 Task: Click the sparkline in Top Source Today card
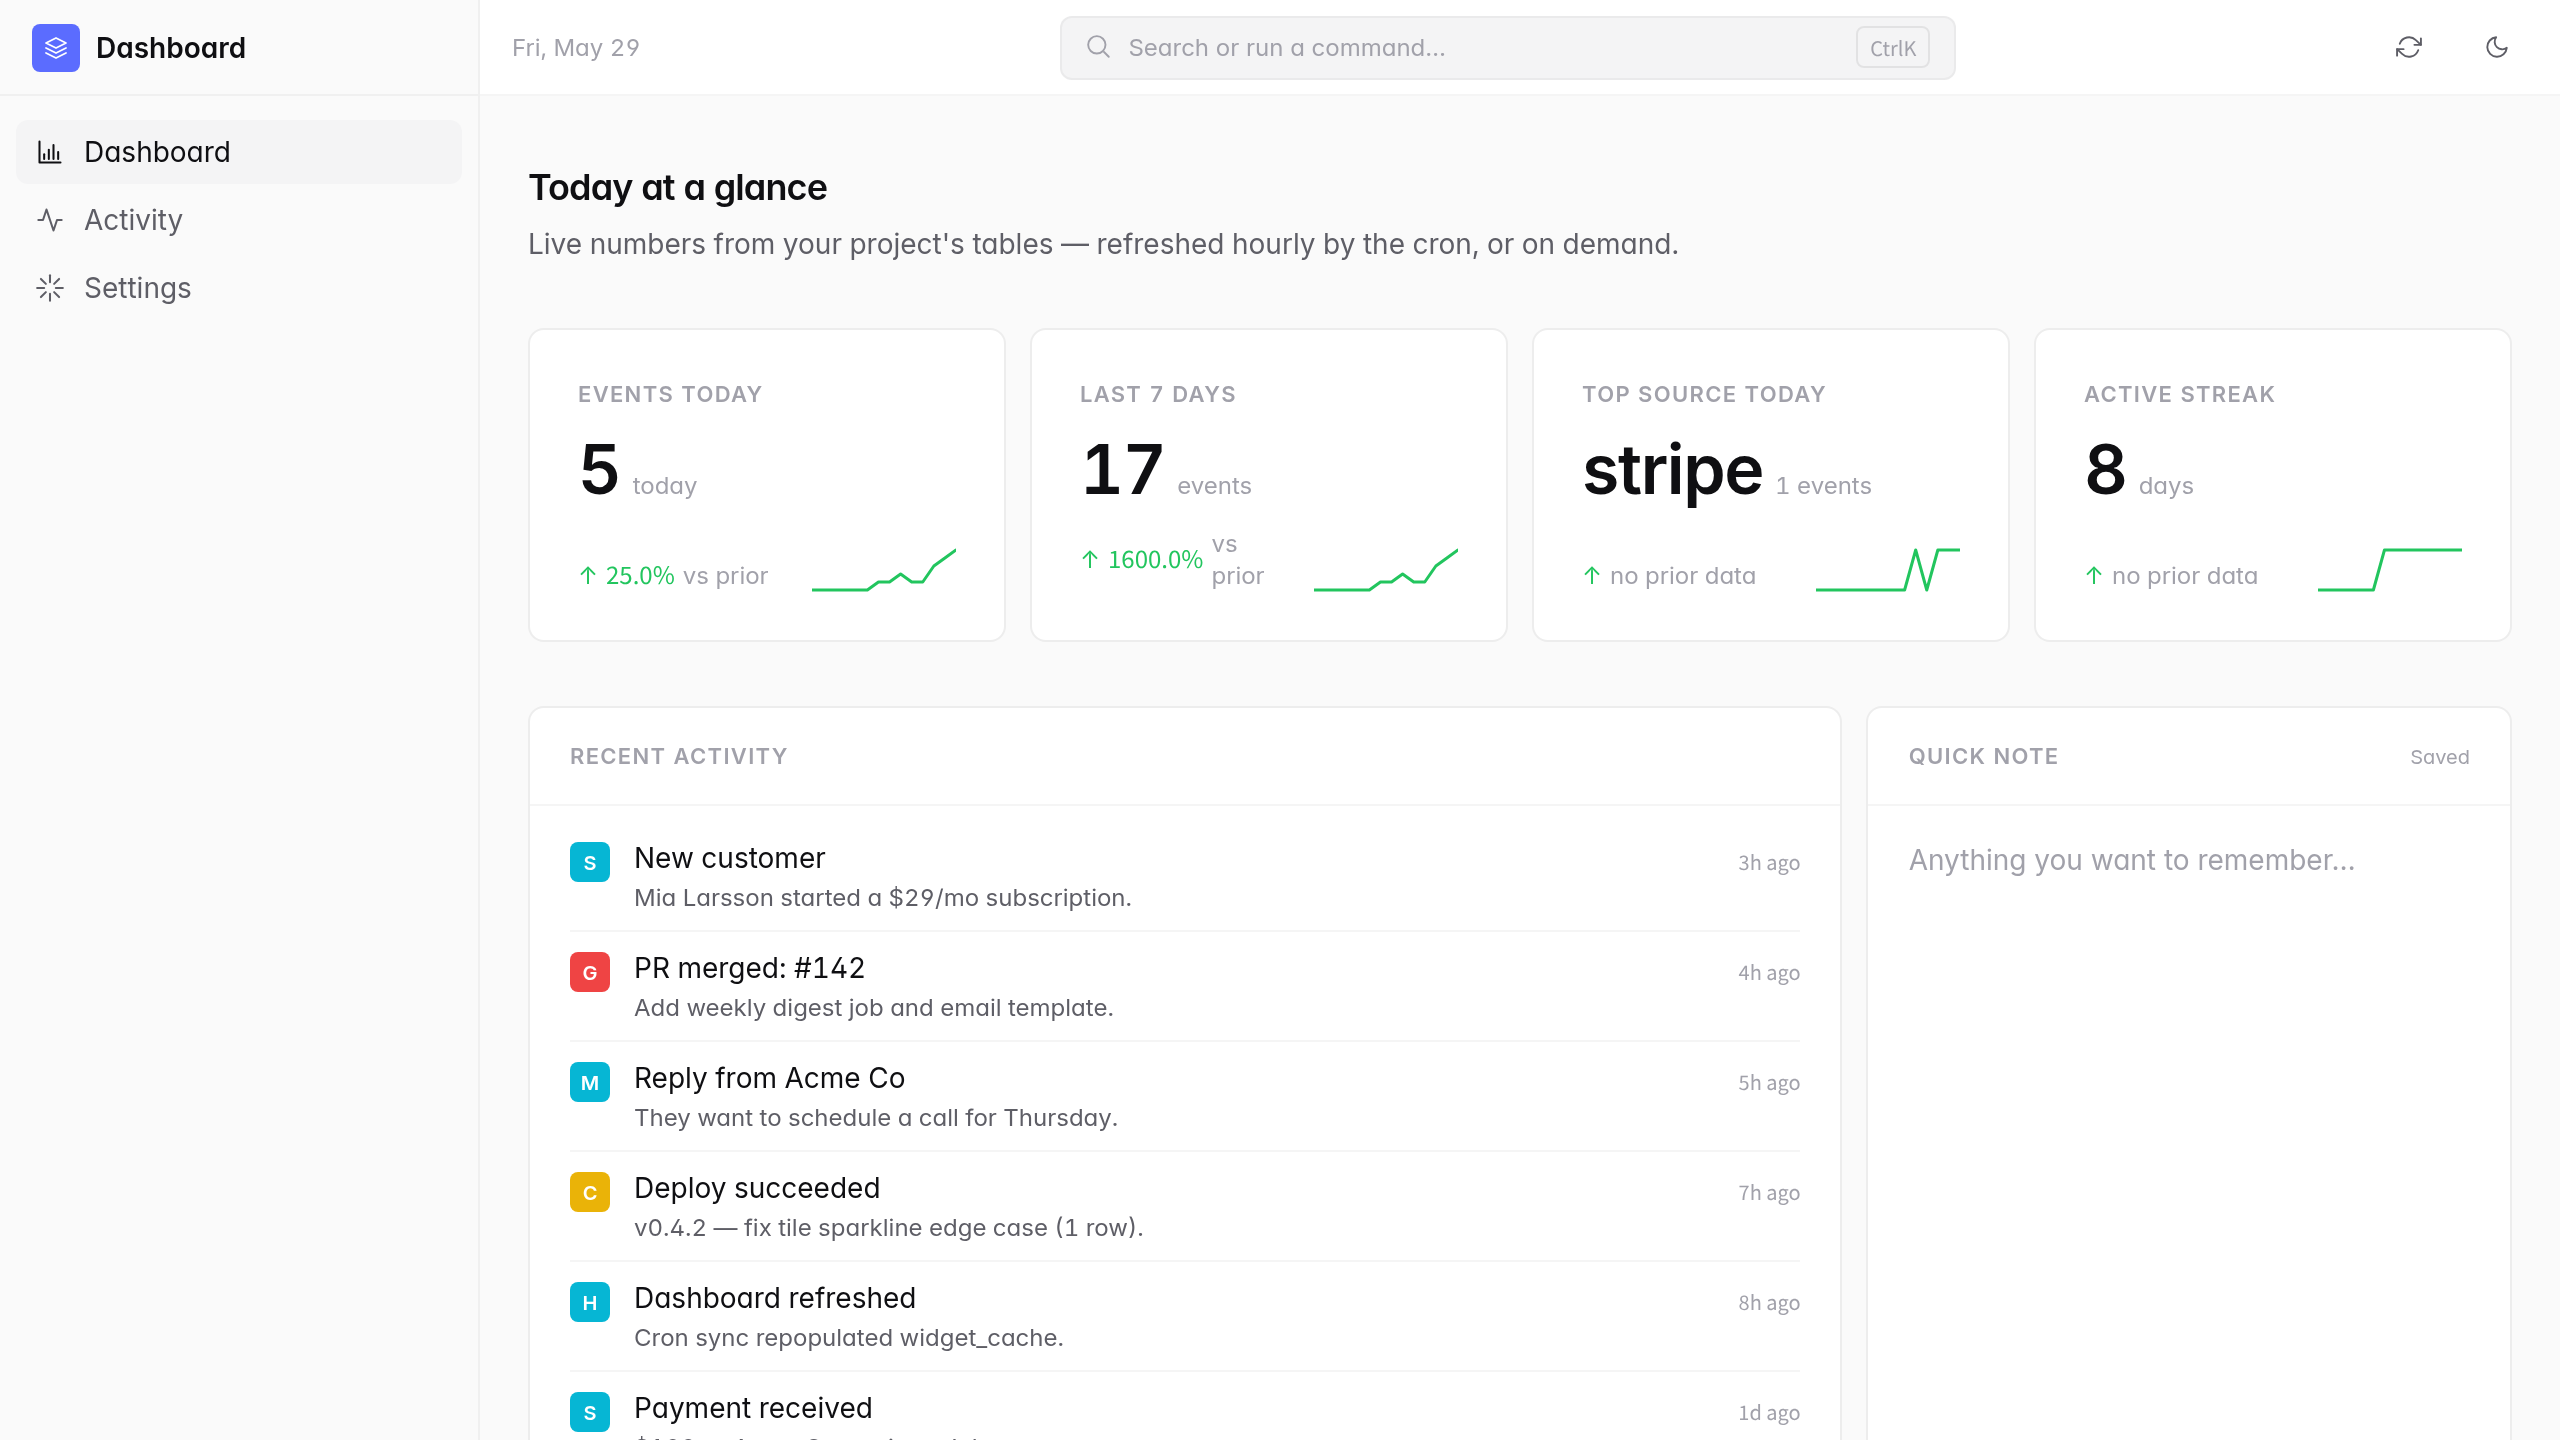1888,570
